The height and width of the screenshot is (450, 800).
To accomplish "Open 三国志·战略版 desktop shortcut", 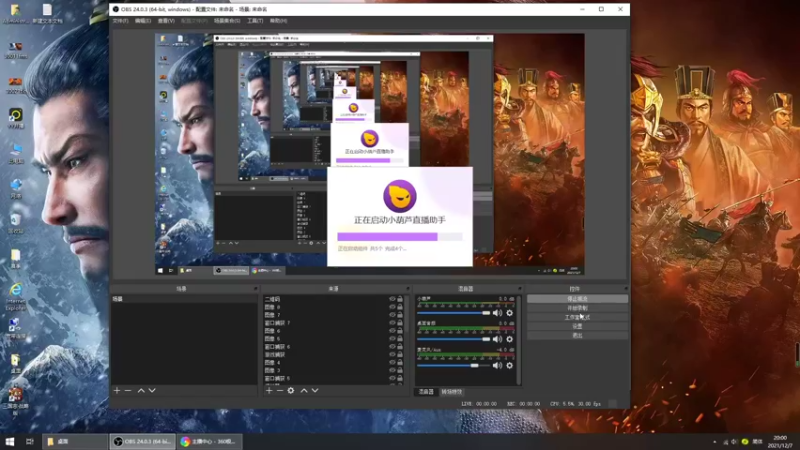I will tap(16, 402).
